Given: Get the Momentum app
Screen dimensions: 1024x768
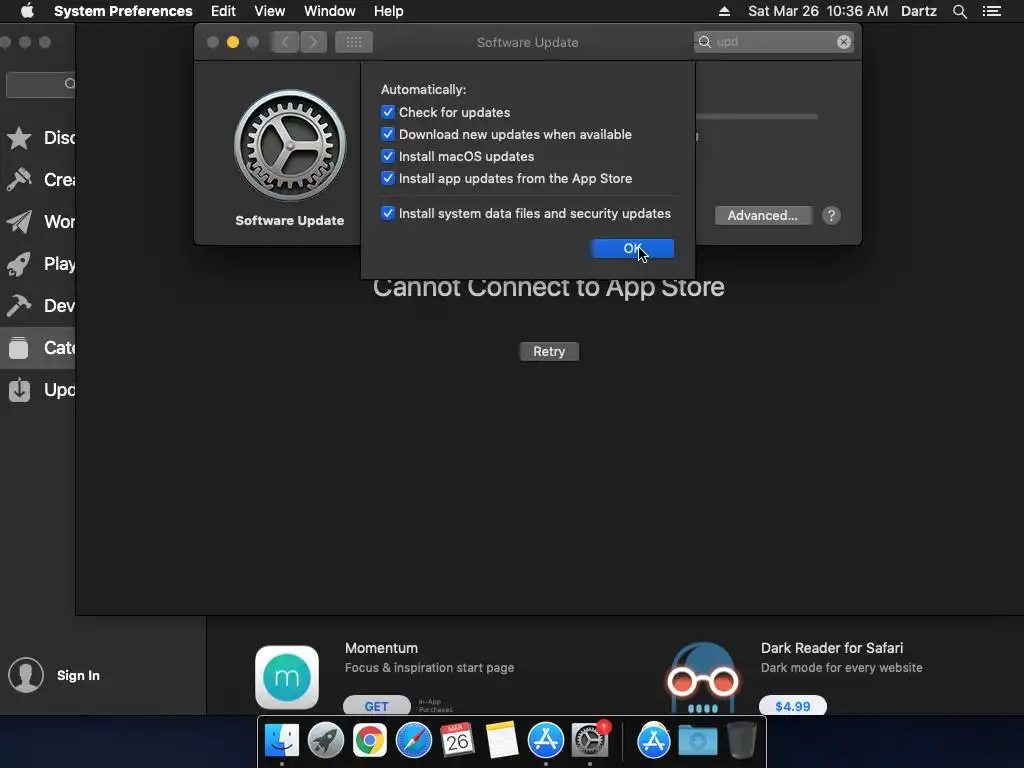Looking at the screenshot, I should tap(377, 706).
